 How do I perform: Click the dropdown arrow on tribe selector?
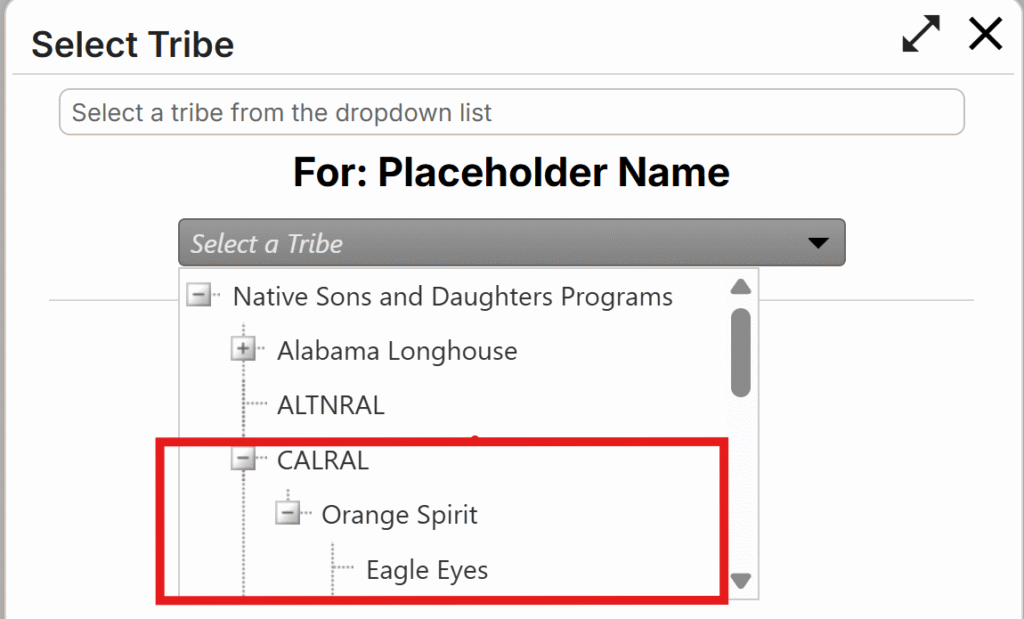click(818, 243)
